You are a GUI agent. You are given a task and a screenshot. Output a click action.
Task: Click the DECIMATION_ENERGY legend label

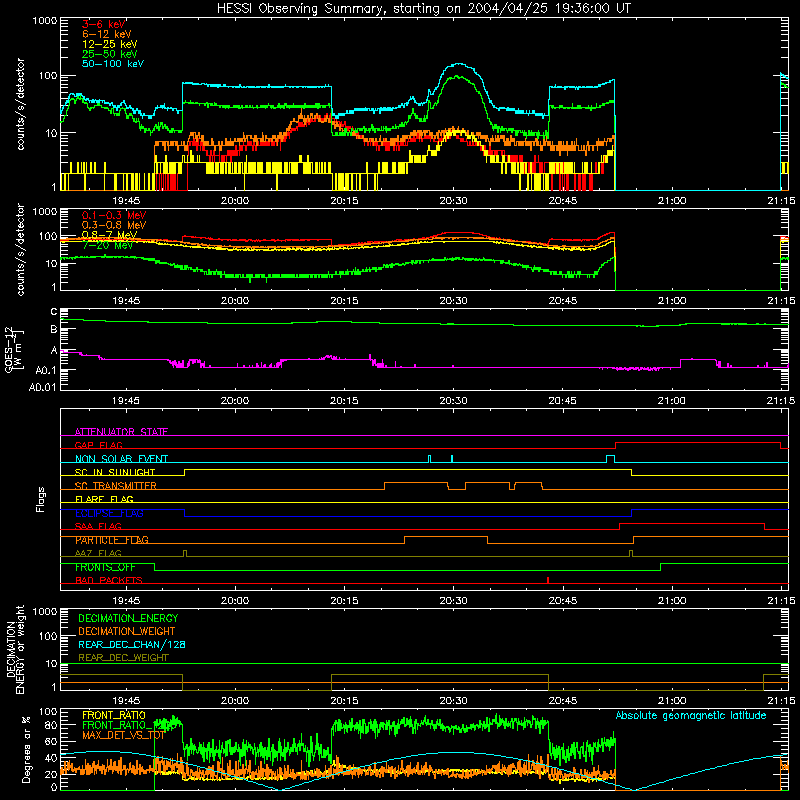point(128,618)
